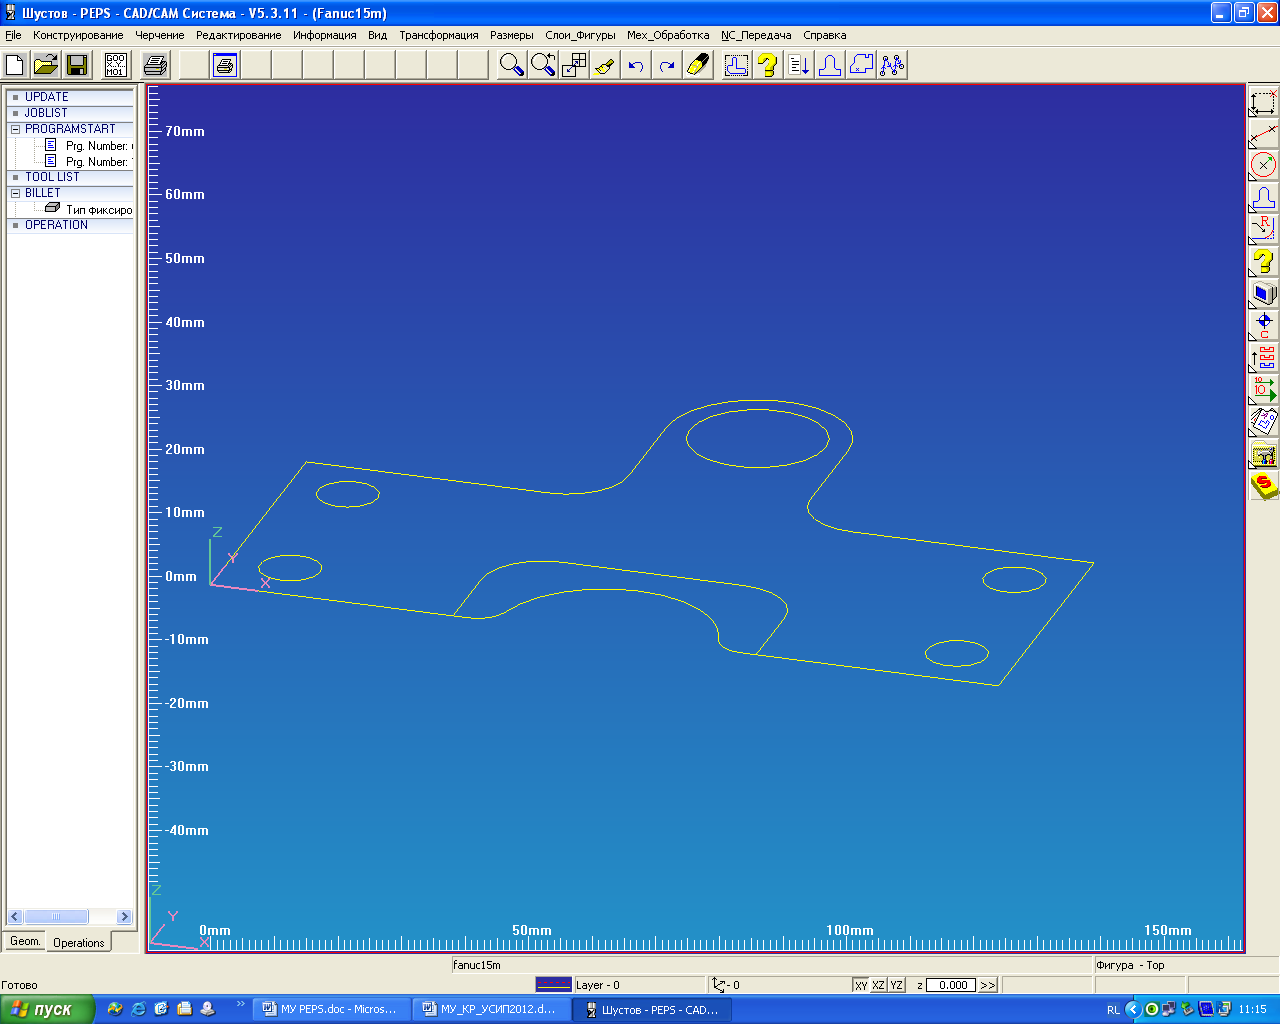
Task: Click the yellow question mark in top toolbar
Action: pyautogui.click(x=767, y=65)
